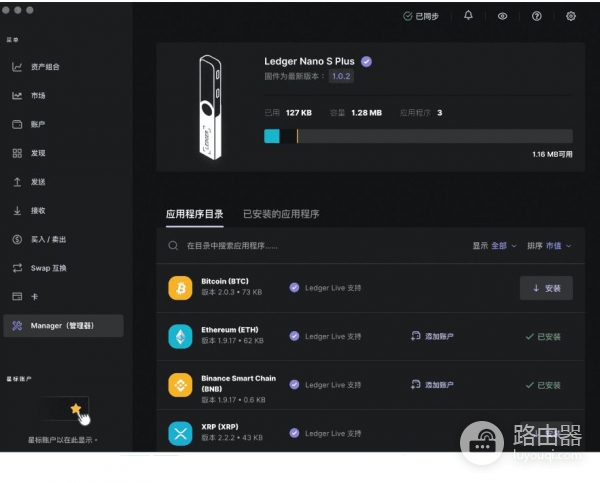
Task: Click the Ledger Nano S Plus device illustration
Action: (x=210, y=107)
